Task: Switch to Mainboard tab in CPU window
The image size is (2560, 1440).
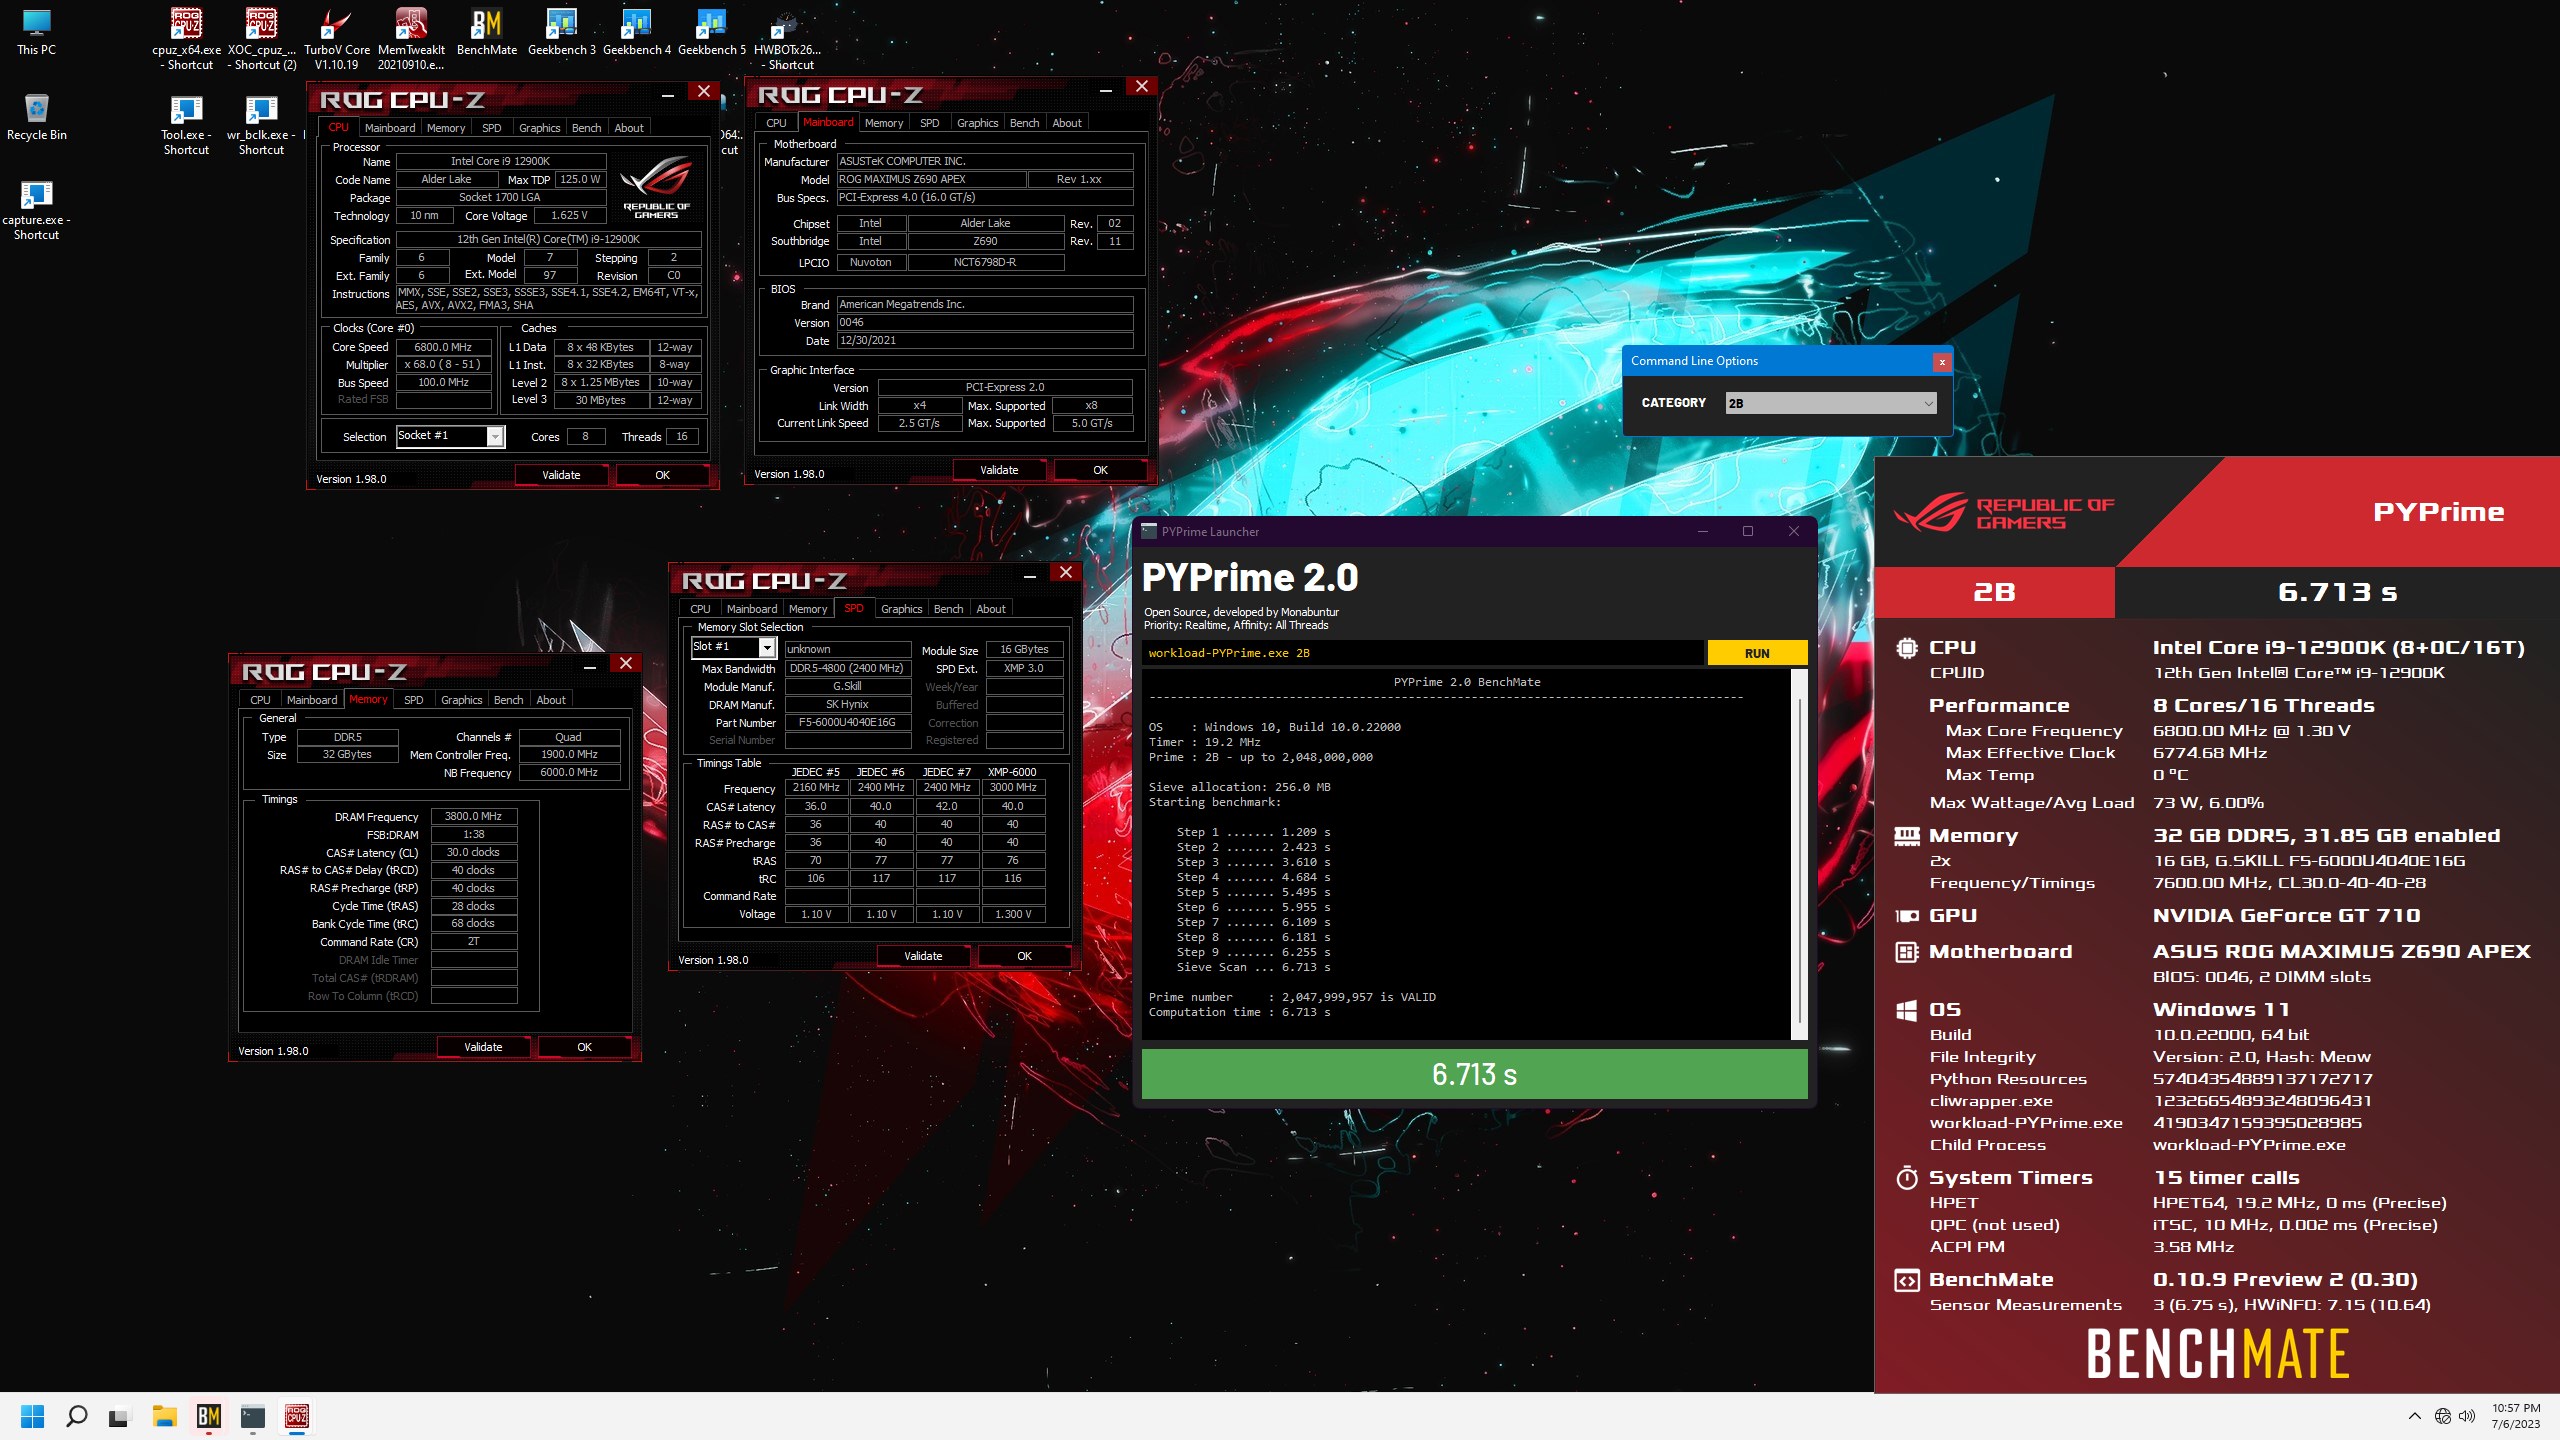Action: [389, 128]
